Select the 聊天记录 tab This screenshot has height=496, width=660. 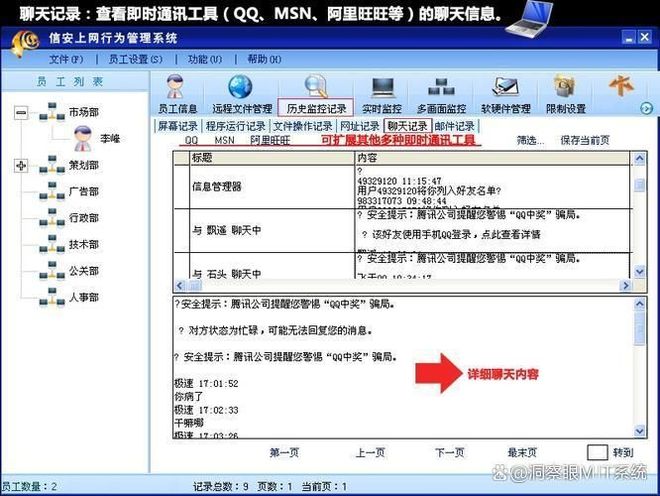(x=407, y=126)
